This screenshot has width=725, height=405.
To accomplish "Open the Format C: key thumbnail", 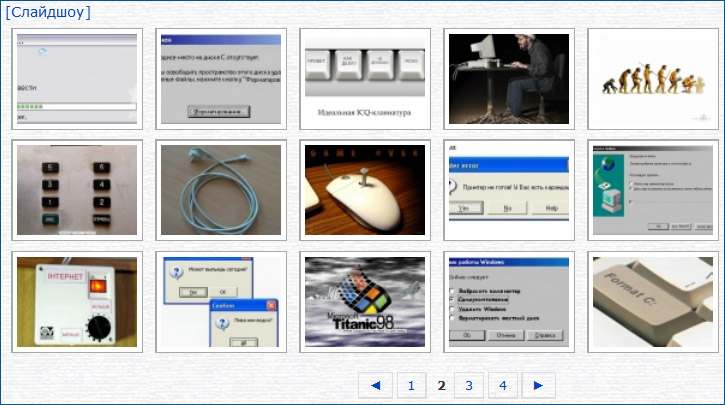I will coord(653,302).
